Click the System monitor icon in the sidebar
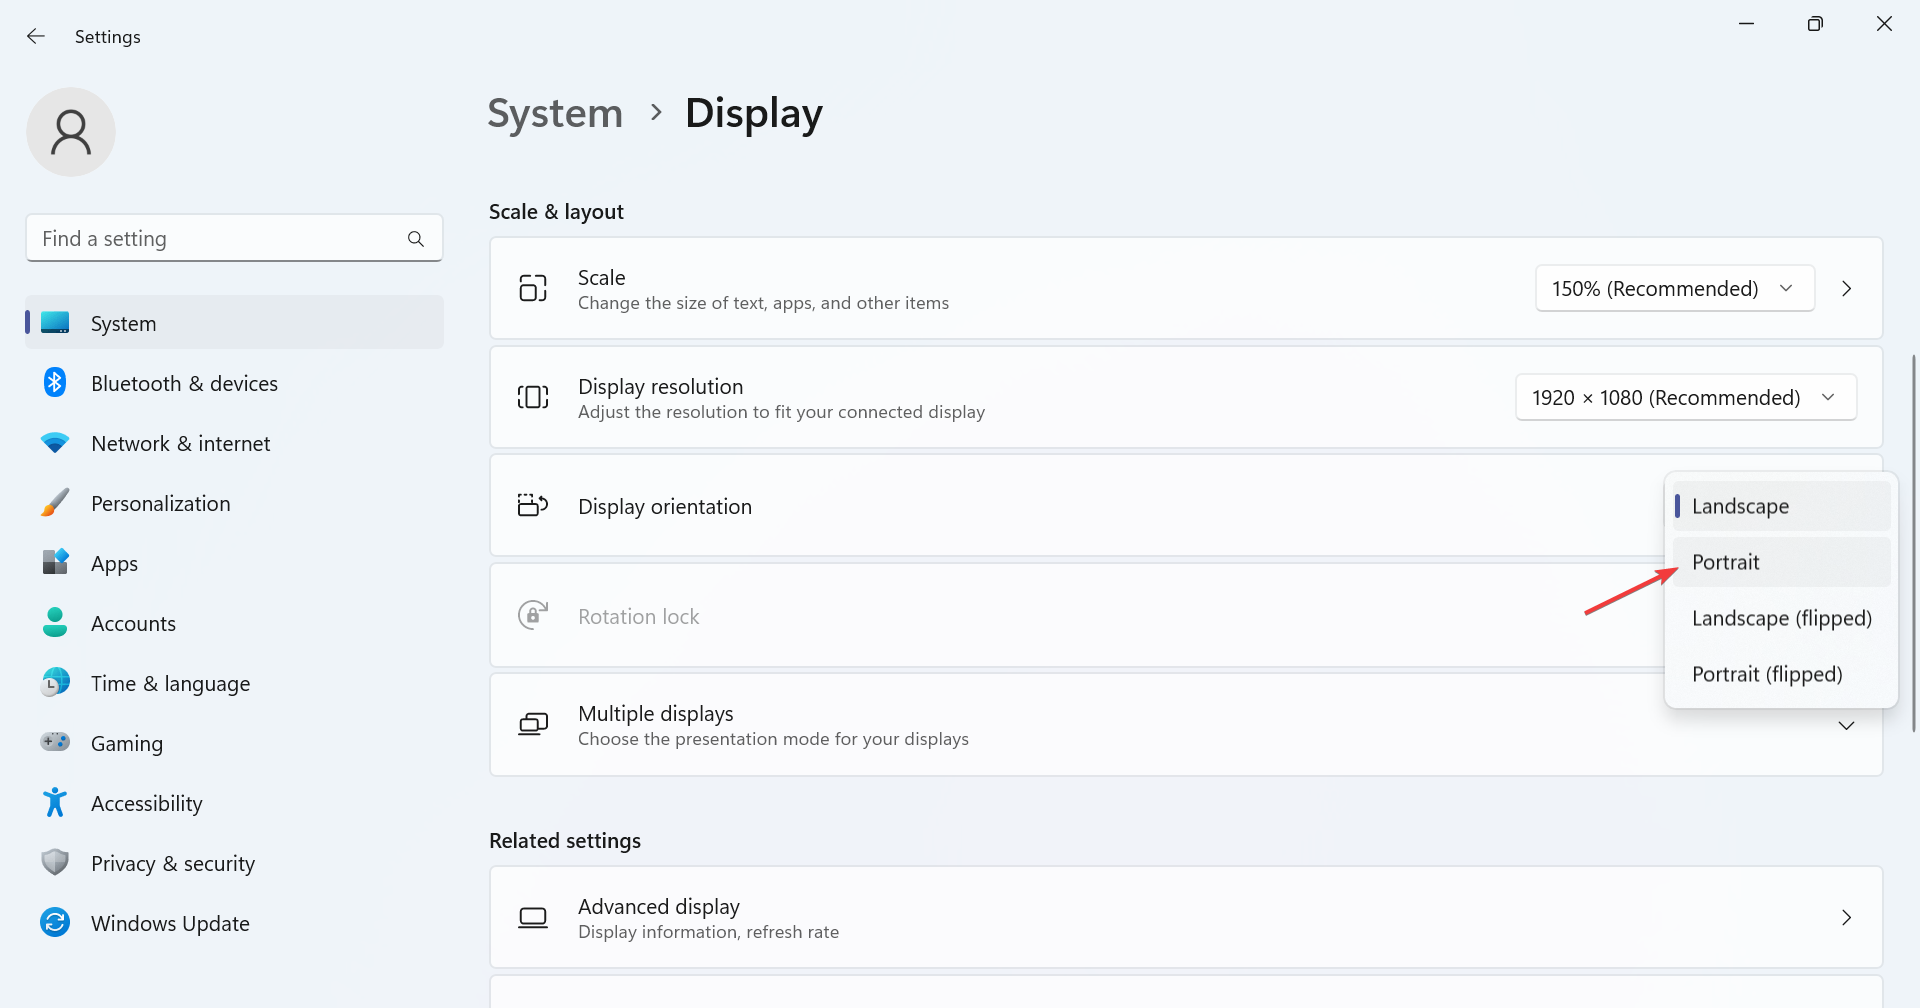The image size is (1920, 1008). [x=55, y=323]
